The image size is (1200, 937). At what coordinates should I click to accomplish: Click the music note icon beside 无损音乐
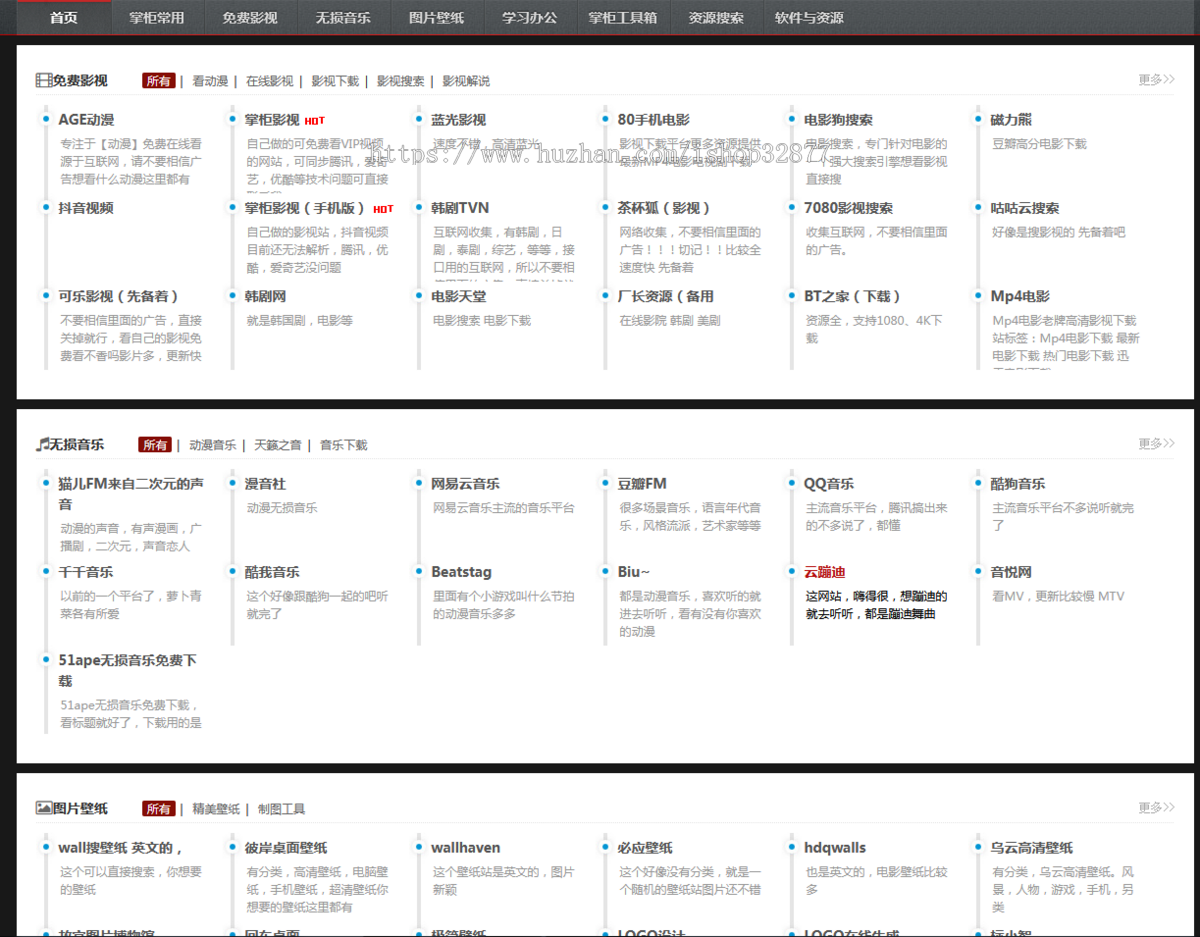pyautogui.click(x=42, y=444)
